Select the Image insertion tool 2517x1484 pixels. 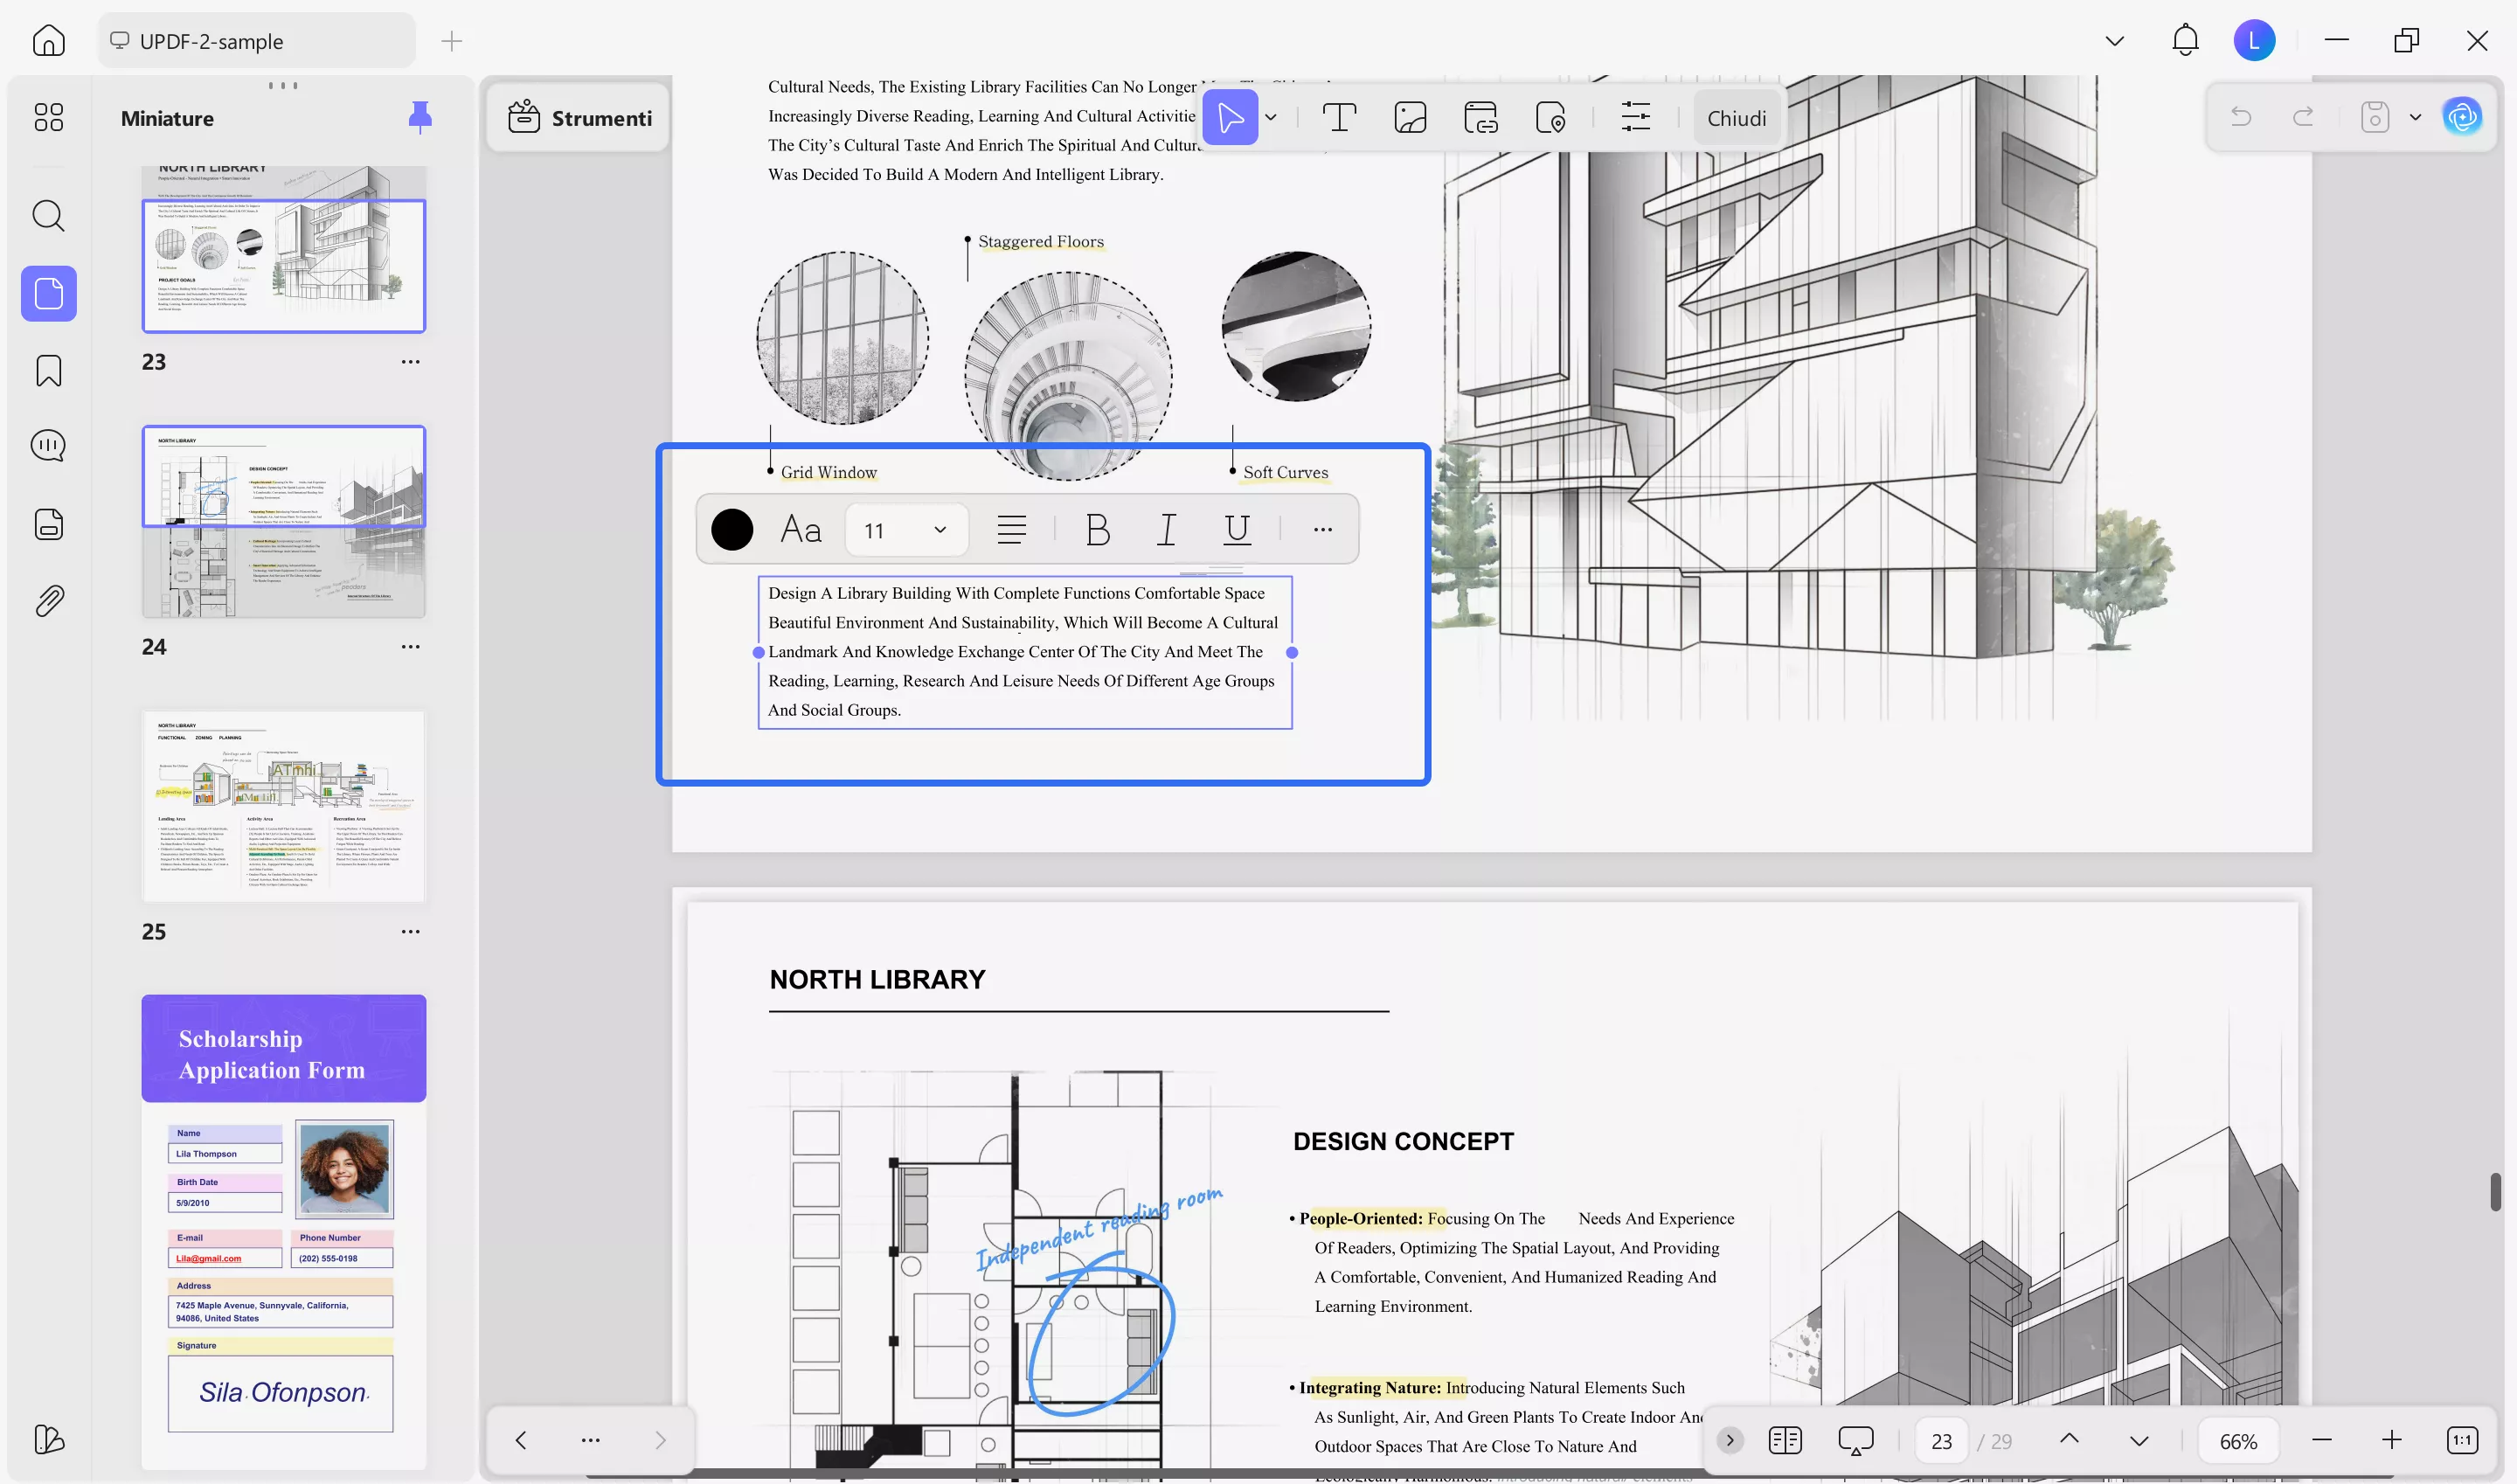click(1410, 117)
